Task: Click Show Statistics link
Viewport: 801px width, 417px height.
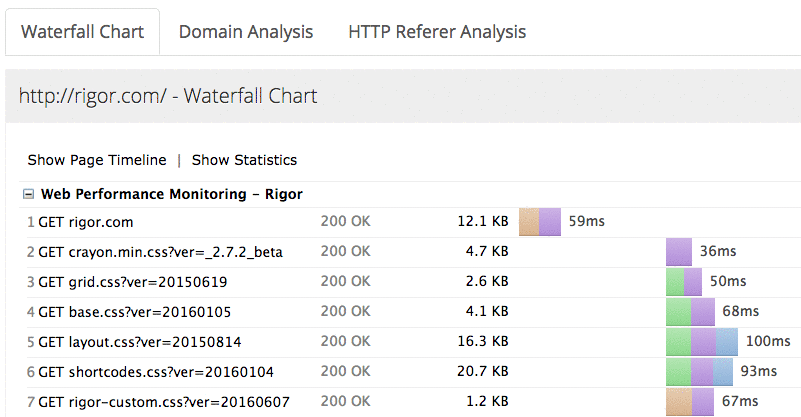Action: [244, 160]
